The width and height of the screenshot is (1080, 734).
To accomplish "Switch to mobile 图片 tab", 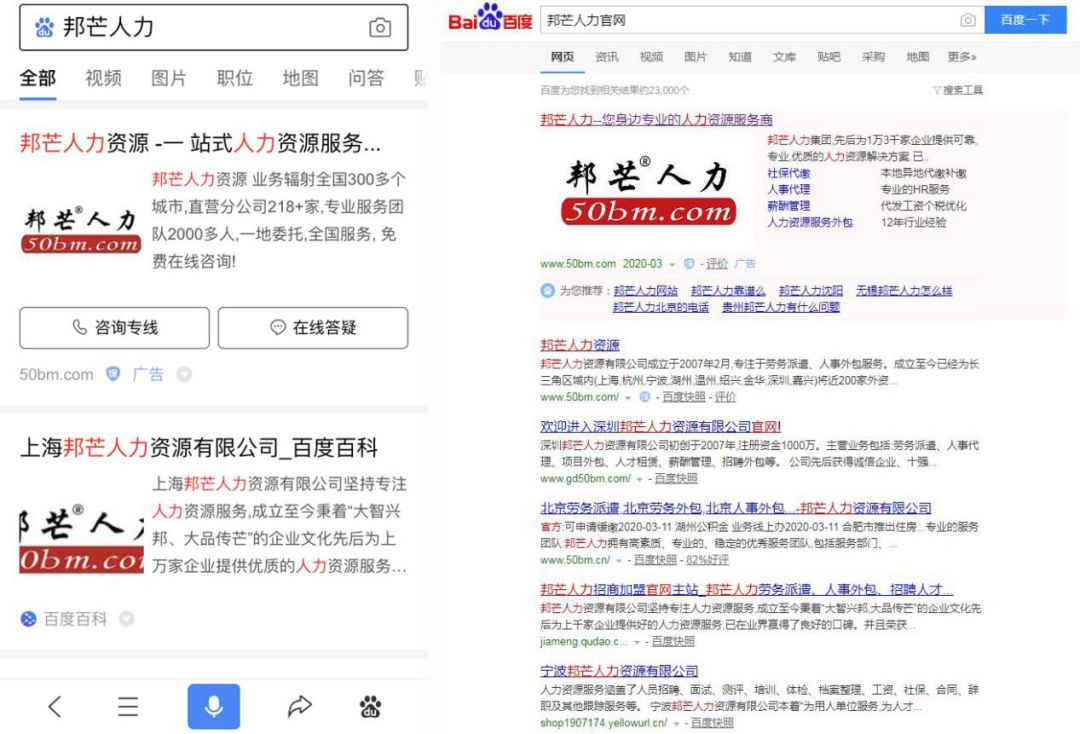I will pos(169,78).
